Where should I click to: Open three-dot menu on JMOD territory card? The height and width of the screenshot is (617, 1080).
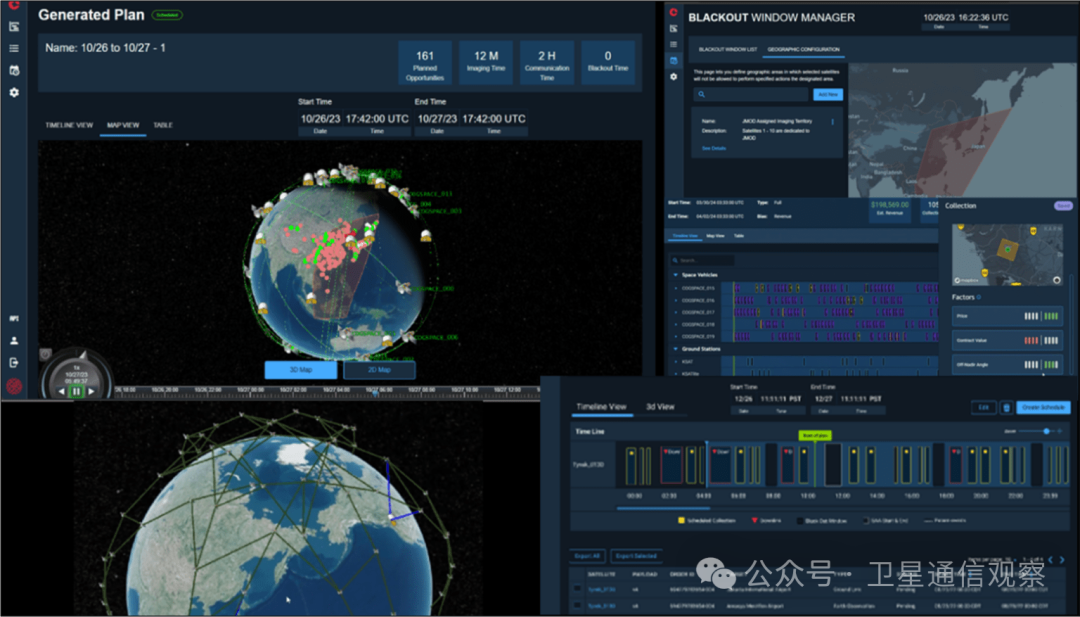coord(832,122)
